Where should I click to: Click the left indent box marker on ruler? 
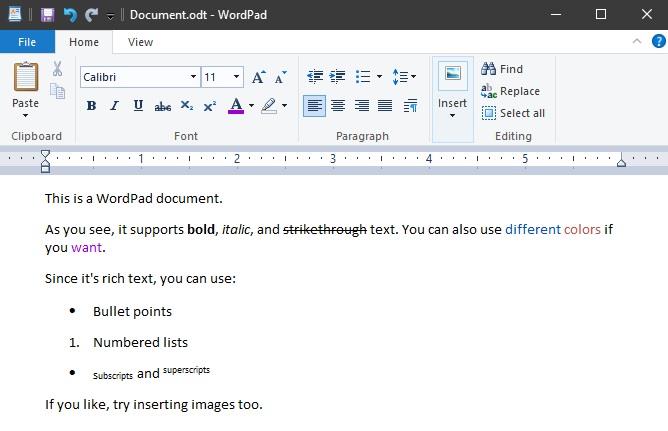(x=45, y=169)
